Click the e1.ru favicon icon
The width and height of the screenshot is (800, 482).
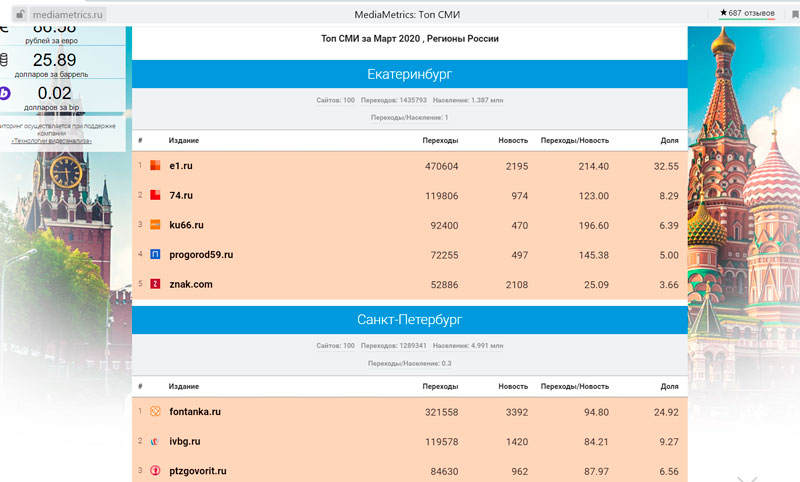155,166
